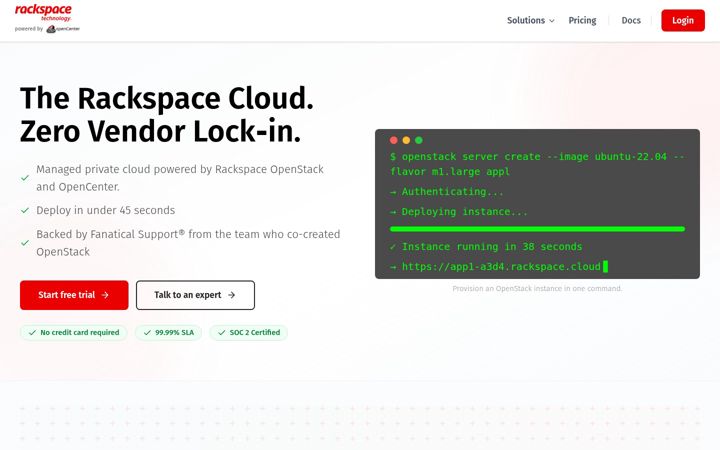This screenshot has height=450, width=720.
Task: Click the yellow dot in the terminal window
Action: pyautogui.click(x=406, y=141)
